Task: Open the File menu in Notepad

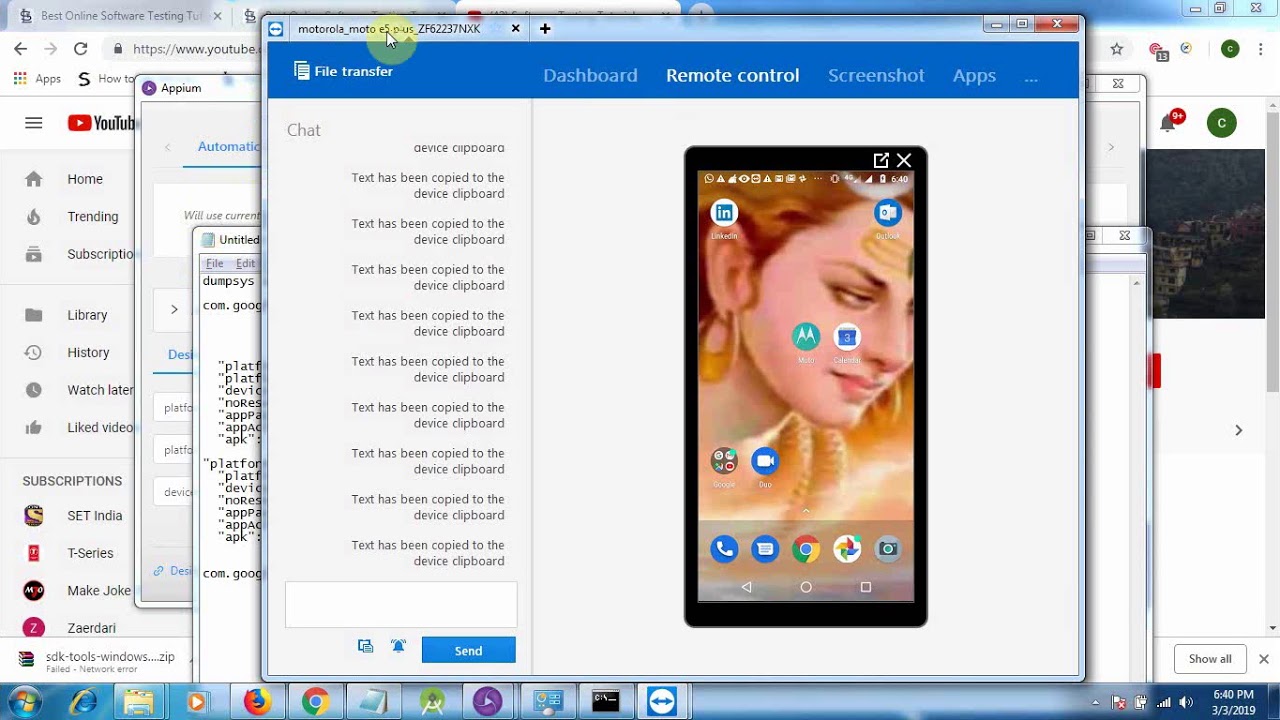Action: [x=214, y=264]
